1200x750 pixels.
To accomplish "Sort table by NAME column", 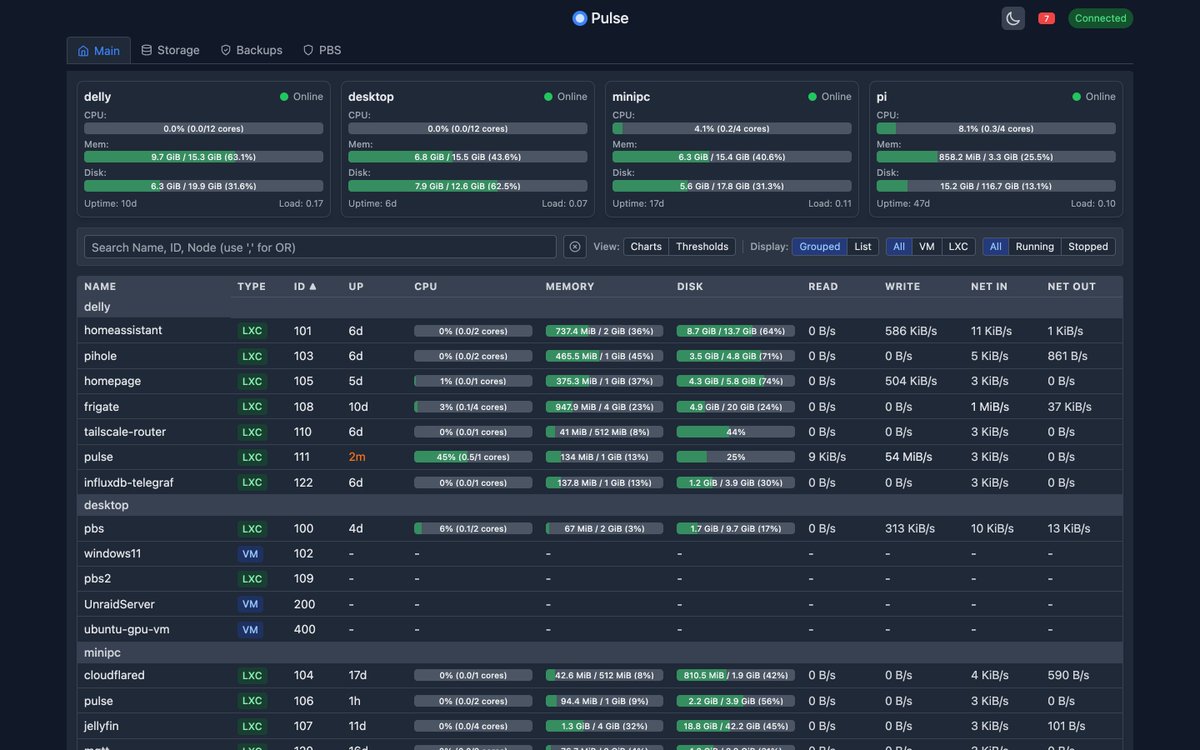I will tap(100, 287).
